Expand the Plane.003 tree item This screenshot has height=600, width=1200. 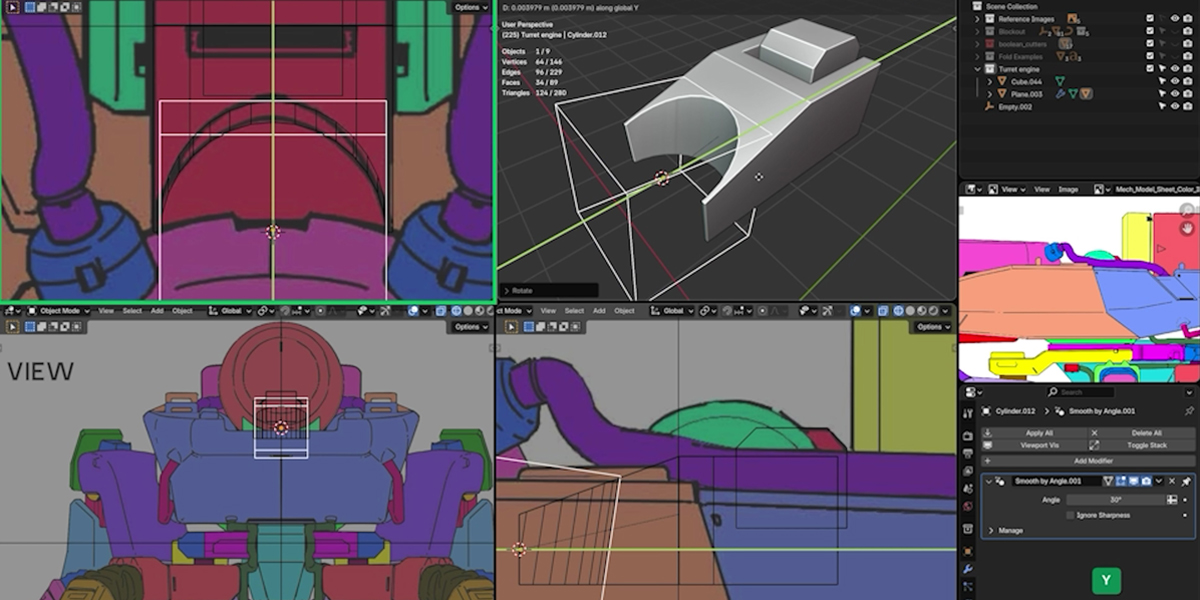(x=990, y=94)
